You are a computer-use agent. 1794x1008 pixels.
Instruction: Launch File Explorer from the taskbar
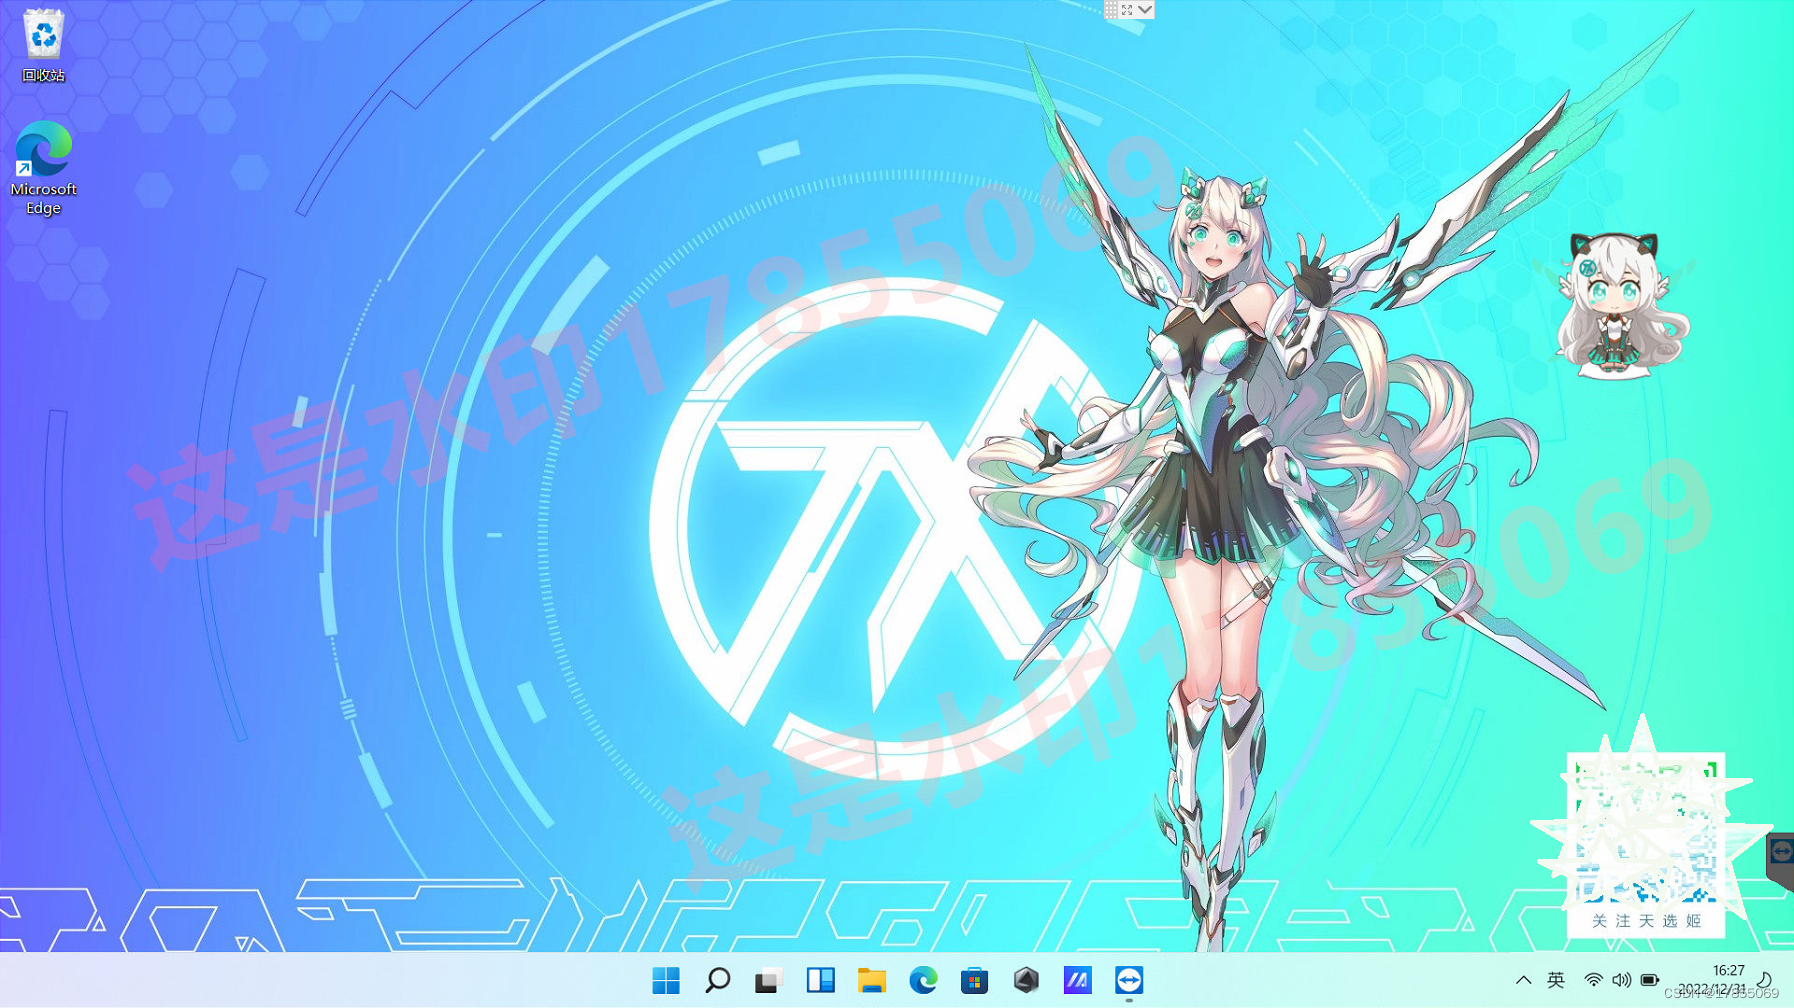[872, 980]
